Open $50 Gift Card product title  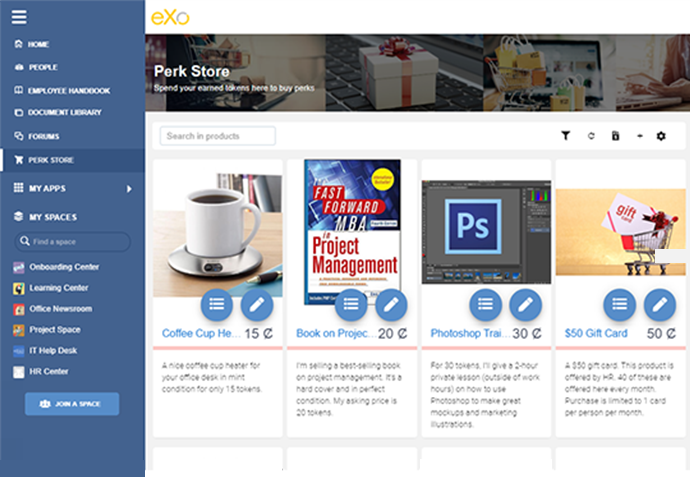coord(596,334)
